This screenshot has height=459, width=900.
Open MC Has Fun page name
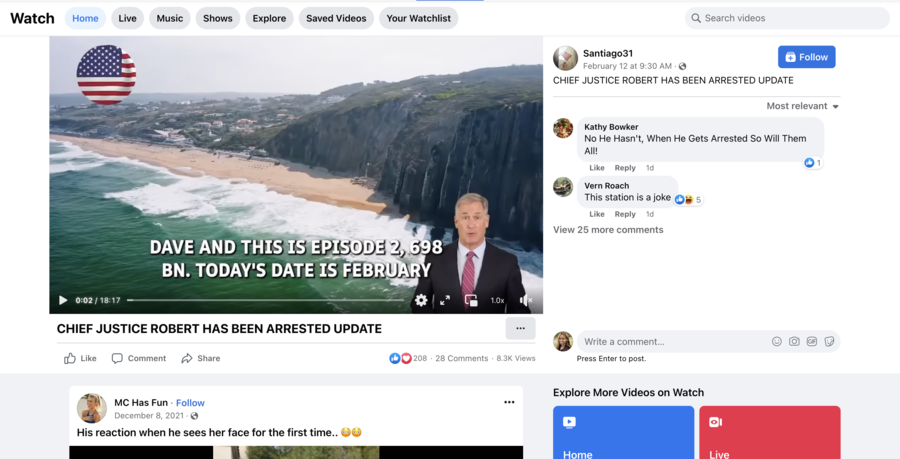[141, 403]
